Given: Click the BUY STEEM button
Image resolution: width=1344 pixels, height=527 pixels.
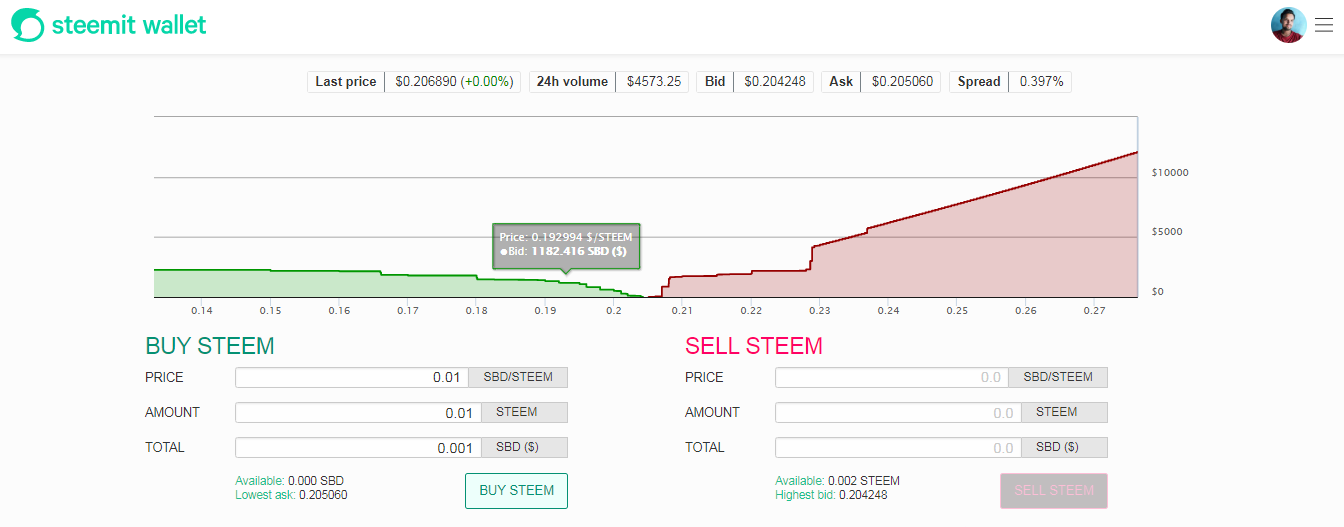Looking at the screenshot, I should coord(516,491).
